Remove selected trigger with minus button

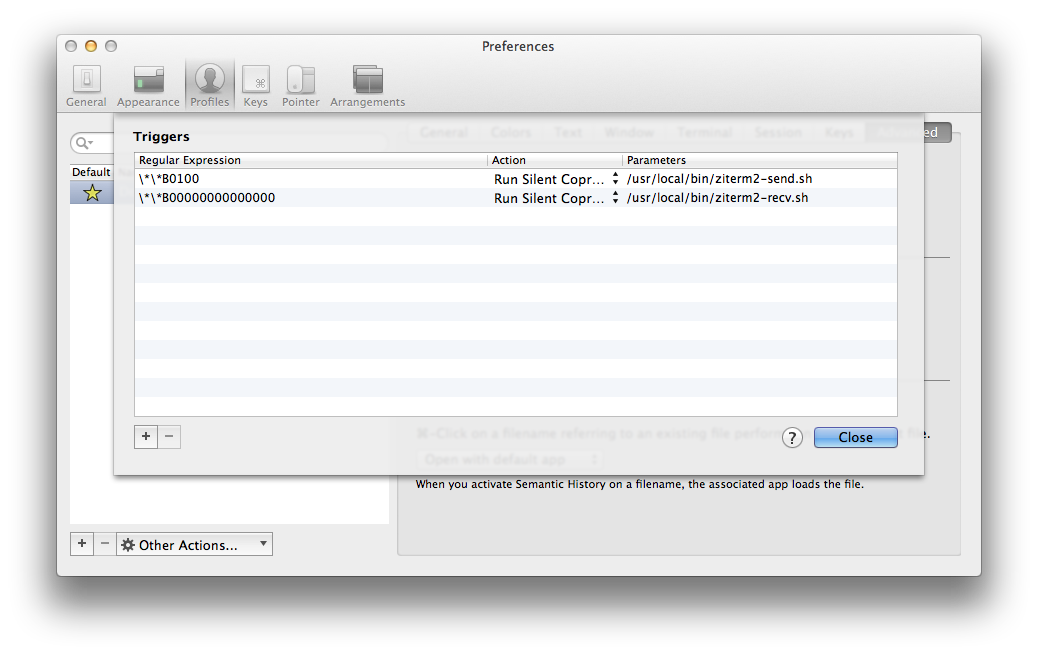(169, 436)
